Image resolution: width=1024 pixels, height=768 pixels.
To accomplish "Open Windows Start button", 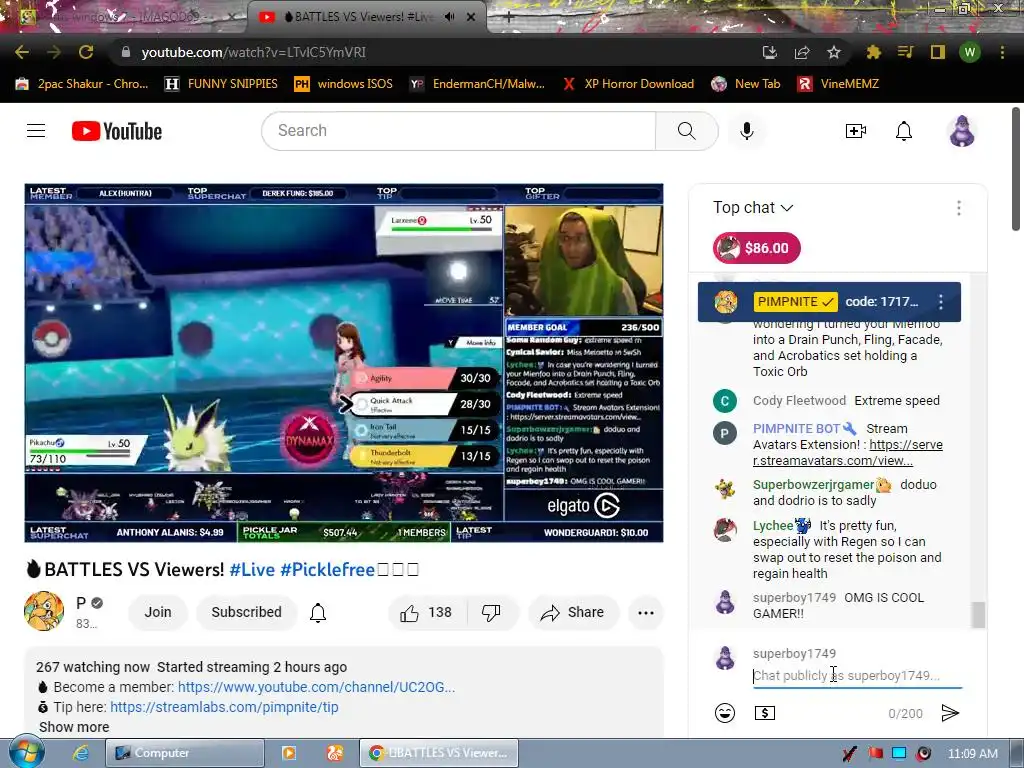I will click(x=27, y=752).
